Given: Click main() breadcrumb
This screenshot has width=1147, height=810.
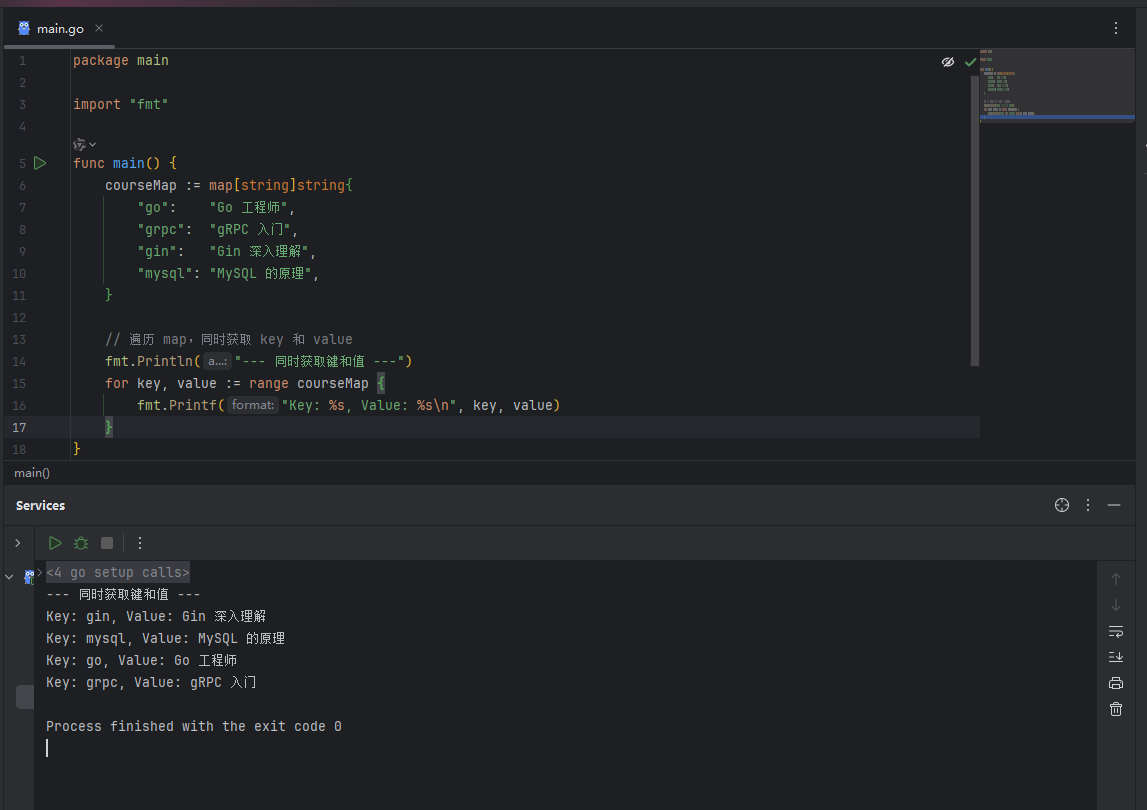Looking at the screenshot, I should [x=31, y=473].
